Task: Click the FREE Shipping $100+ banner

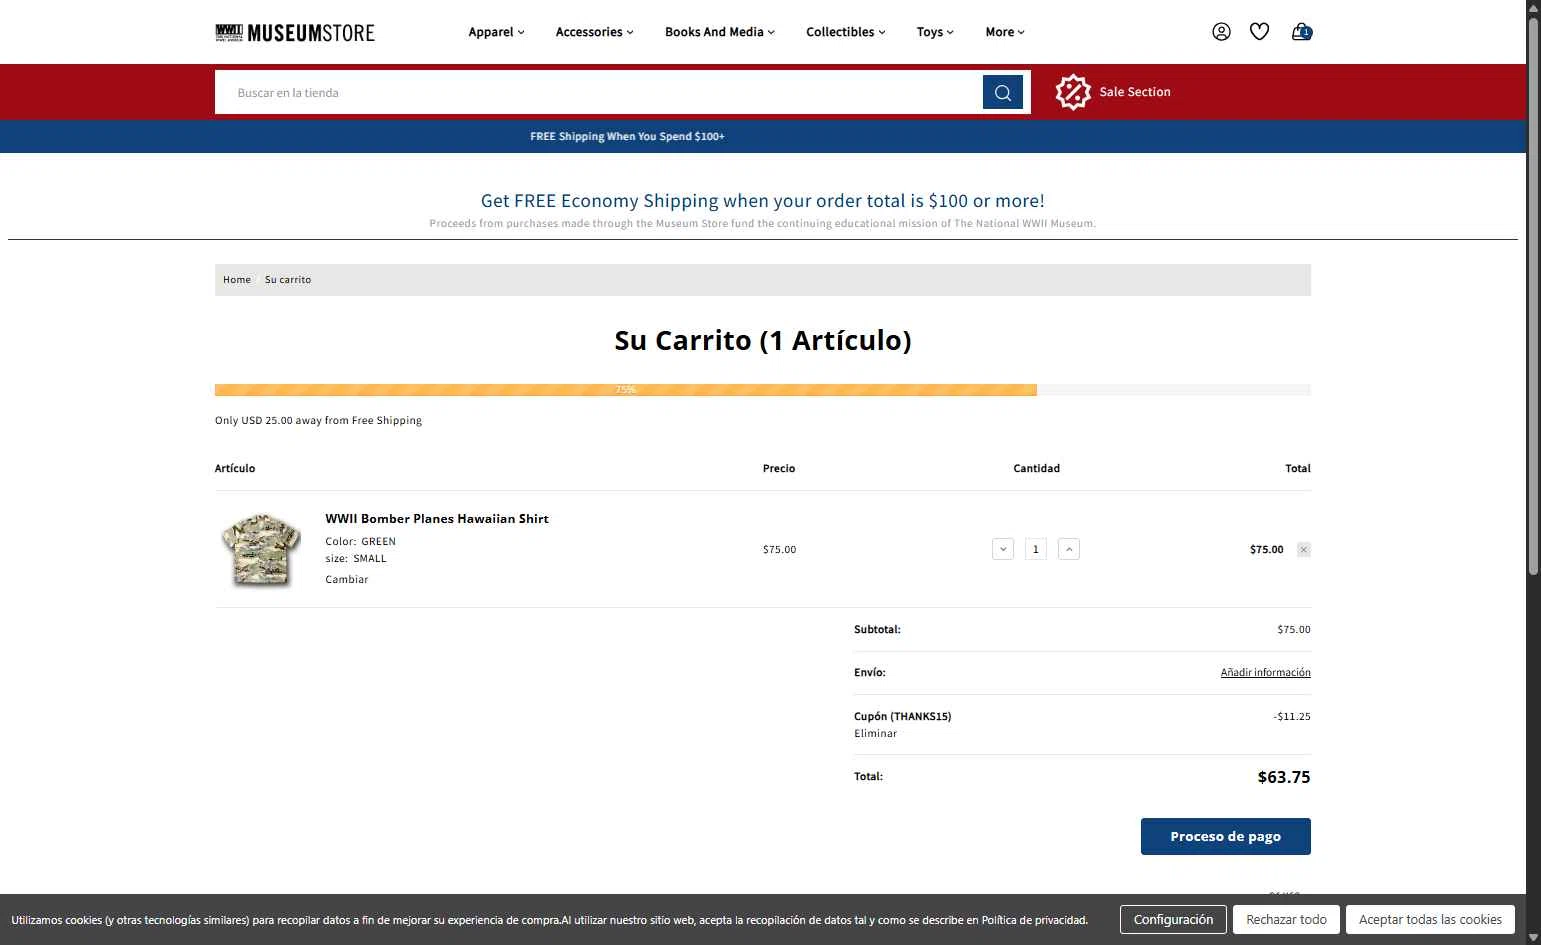Action: tap(627, 136)
